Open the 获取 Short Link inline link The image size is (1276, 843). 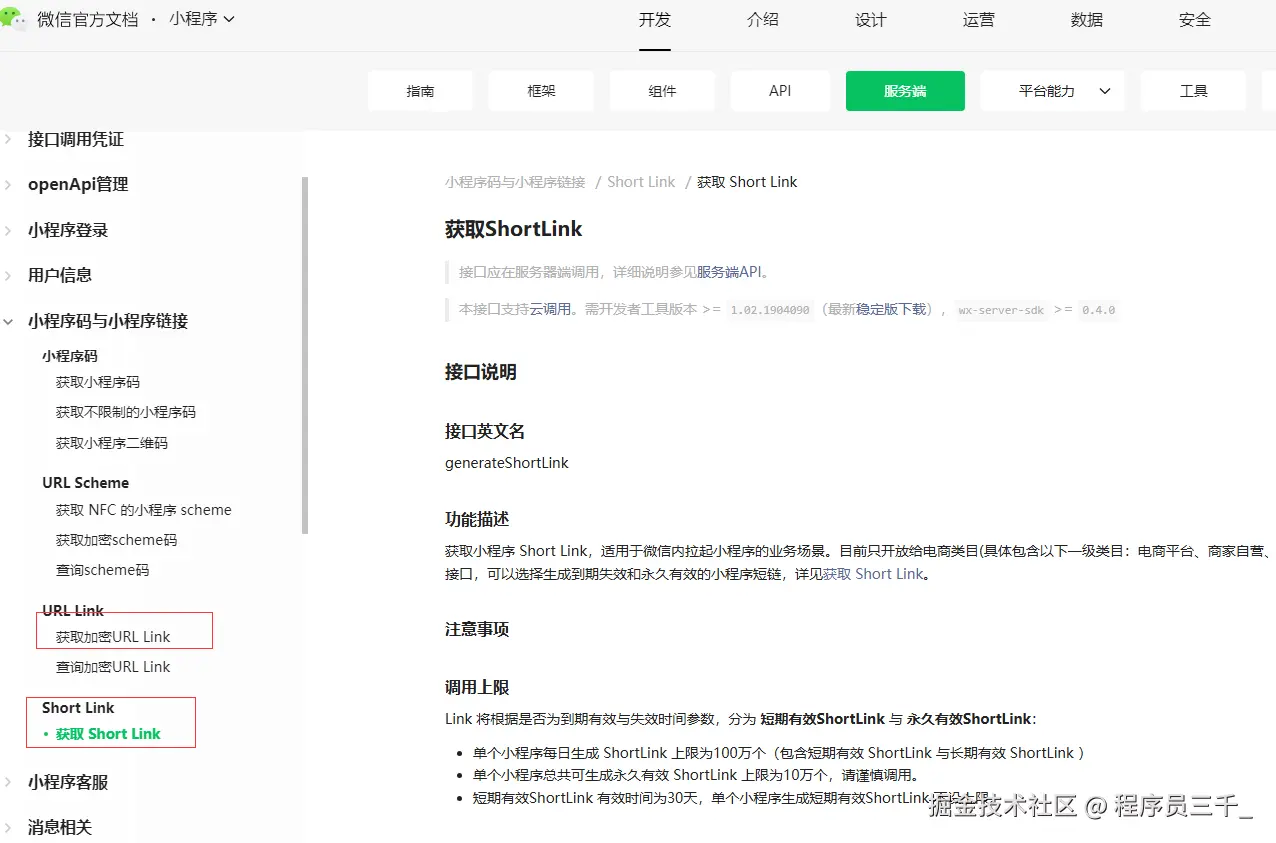click(873, 574)
